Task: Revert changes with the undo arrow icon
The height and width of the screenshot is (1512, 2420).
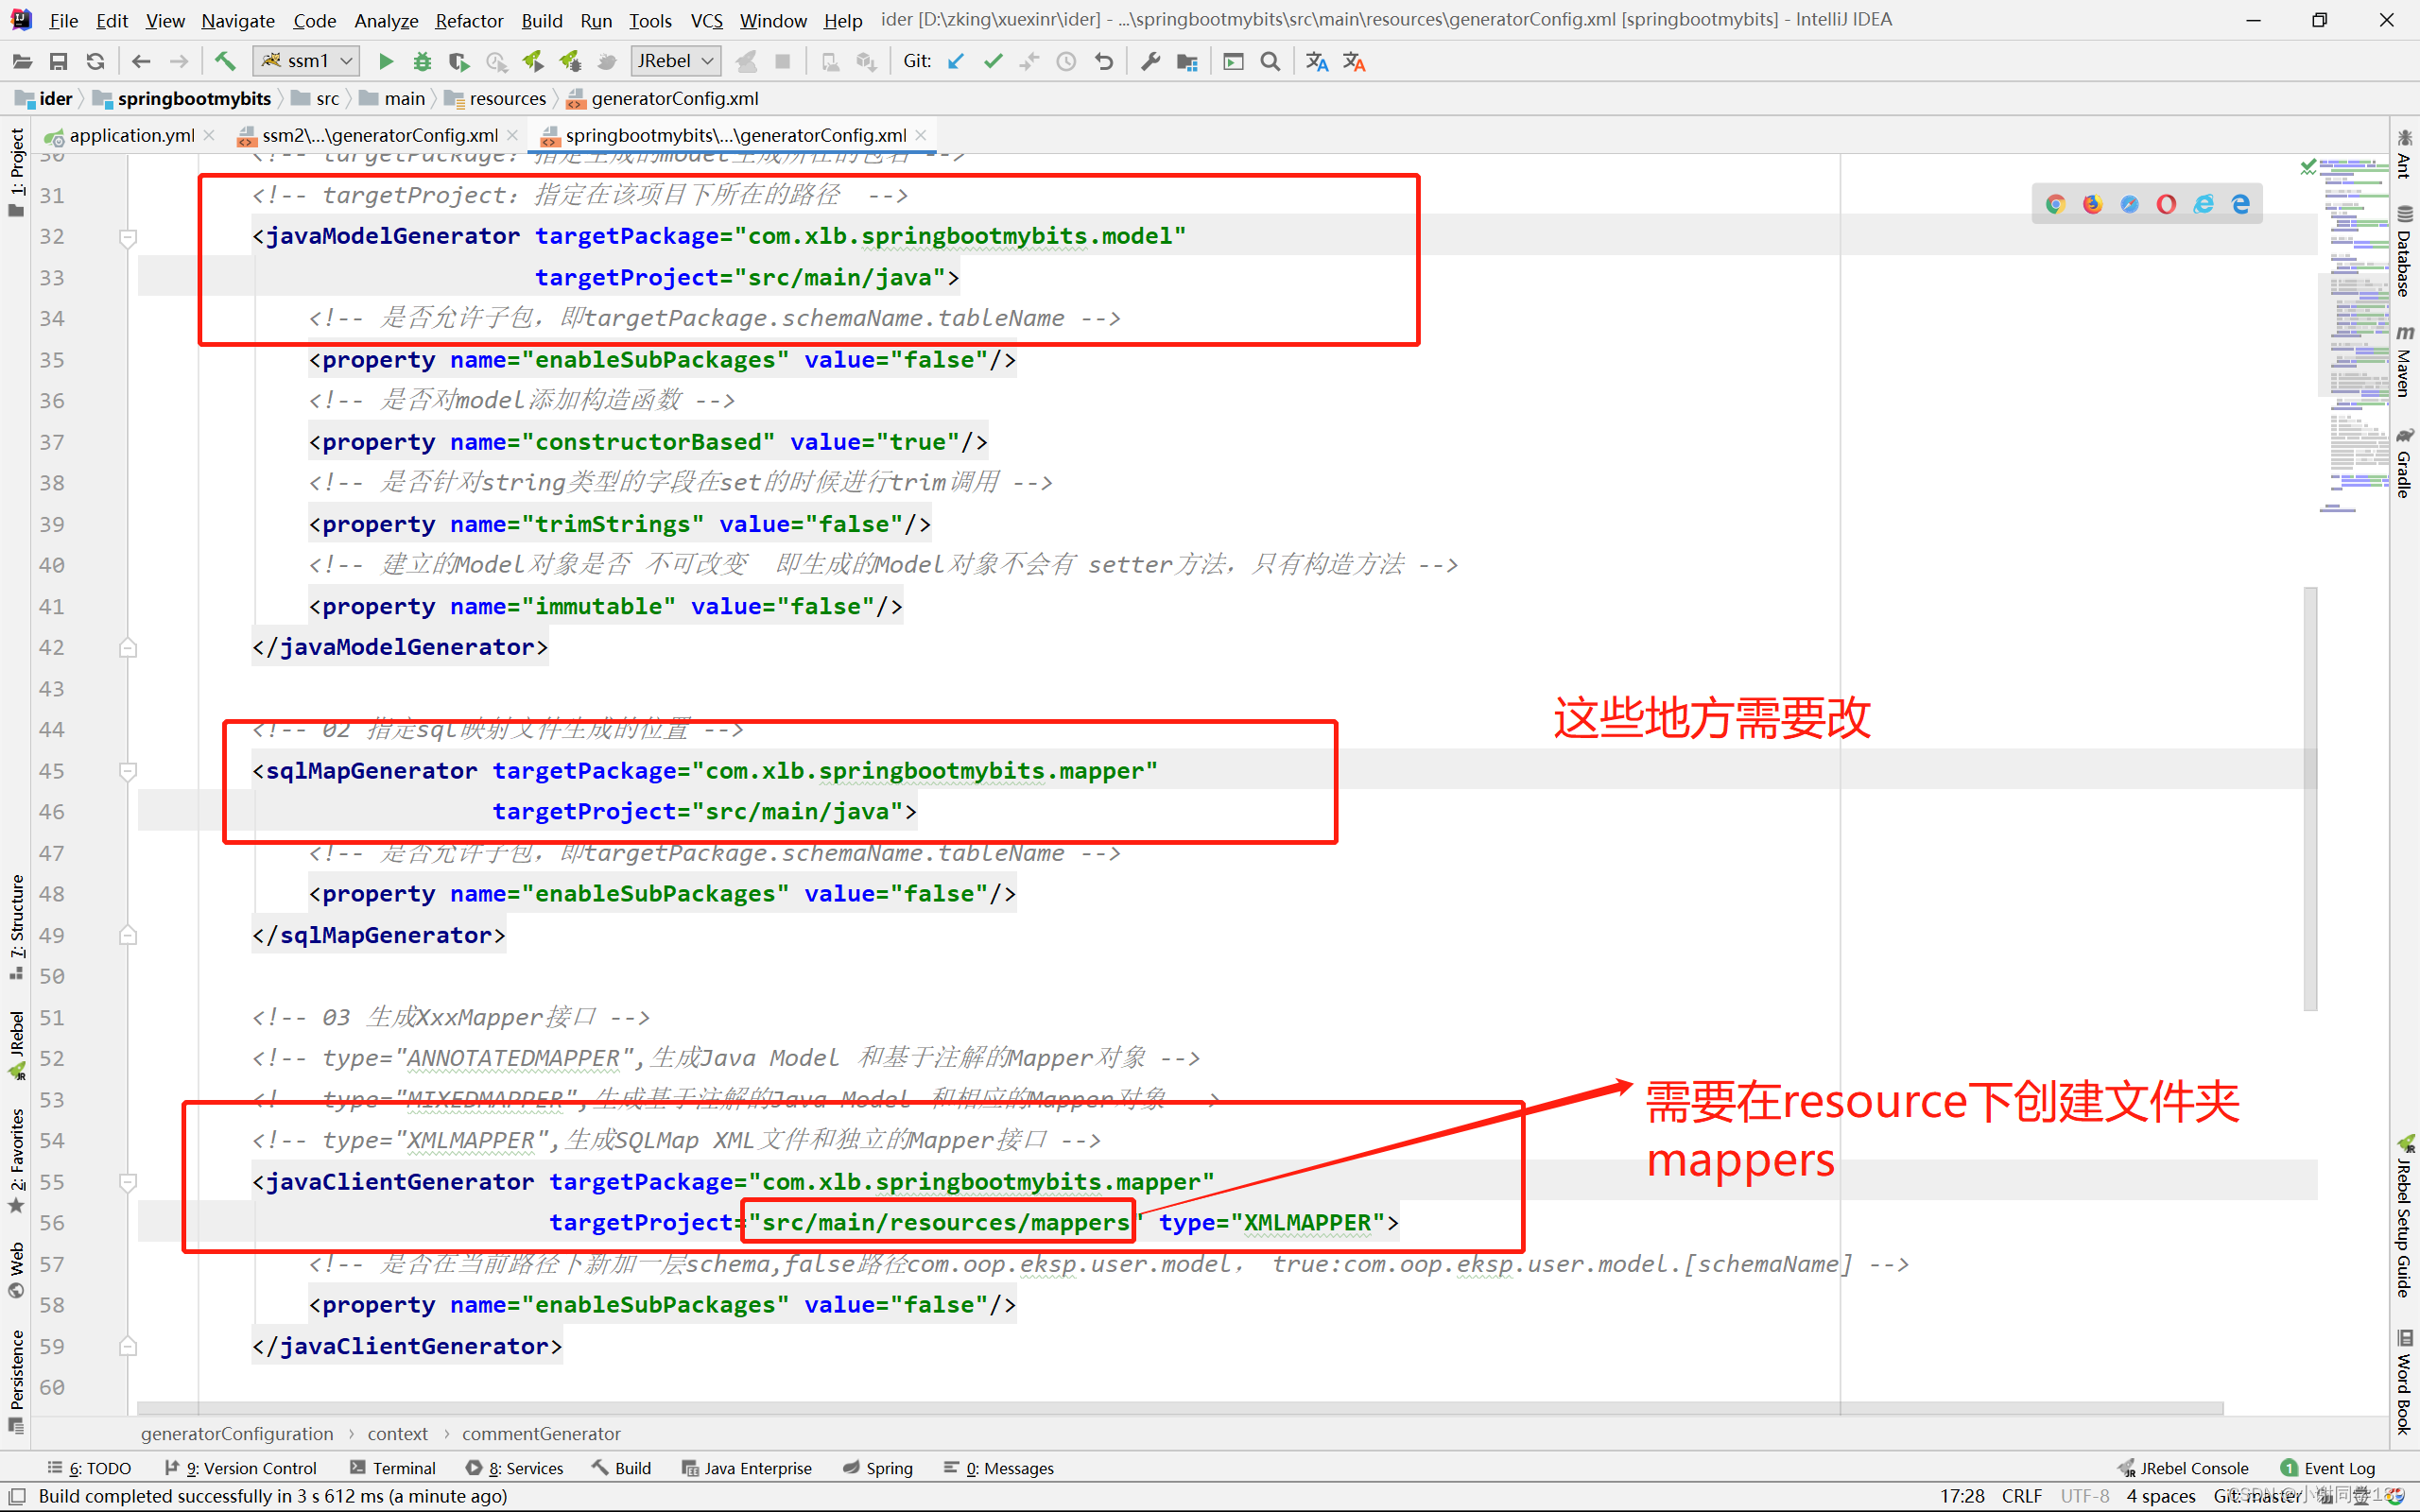Action: [1104, 62]
